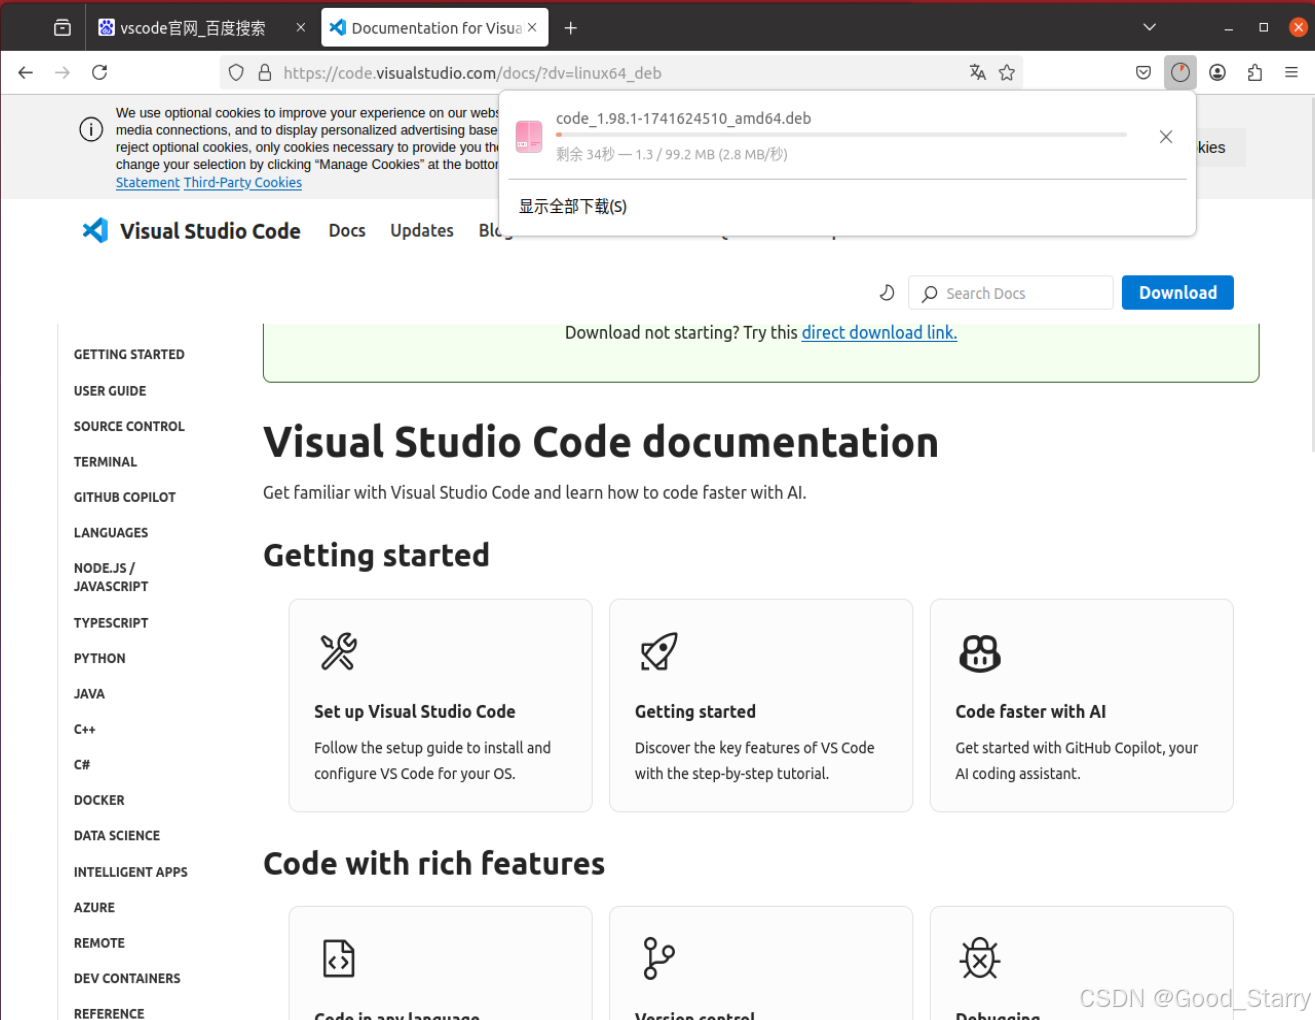This screenshot has width=1315, height=1020.
Task: Open DATA SCIENCE section in sidebar
Action: click(117, 835)
